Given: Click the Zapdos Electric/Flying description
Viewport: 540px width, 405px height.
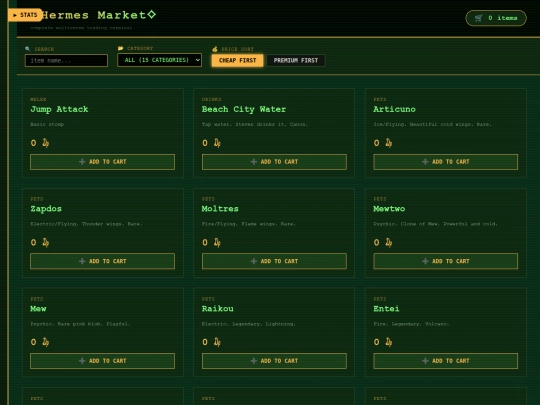Looking at the screenshot, I should (86, 224).
